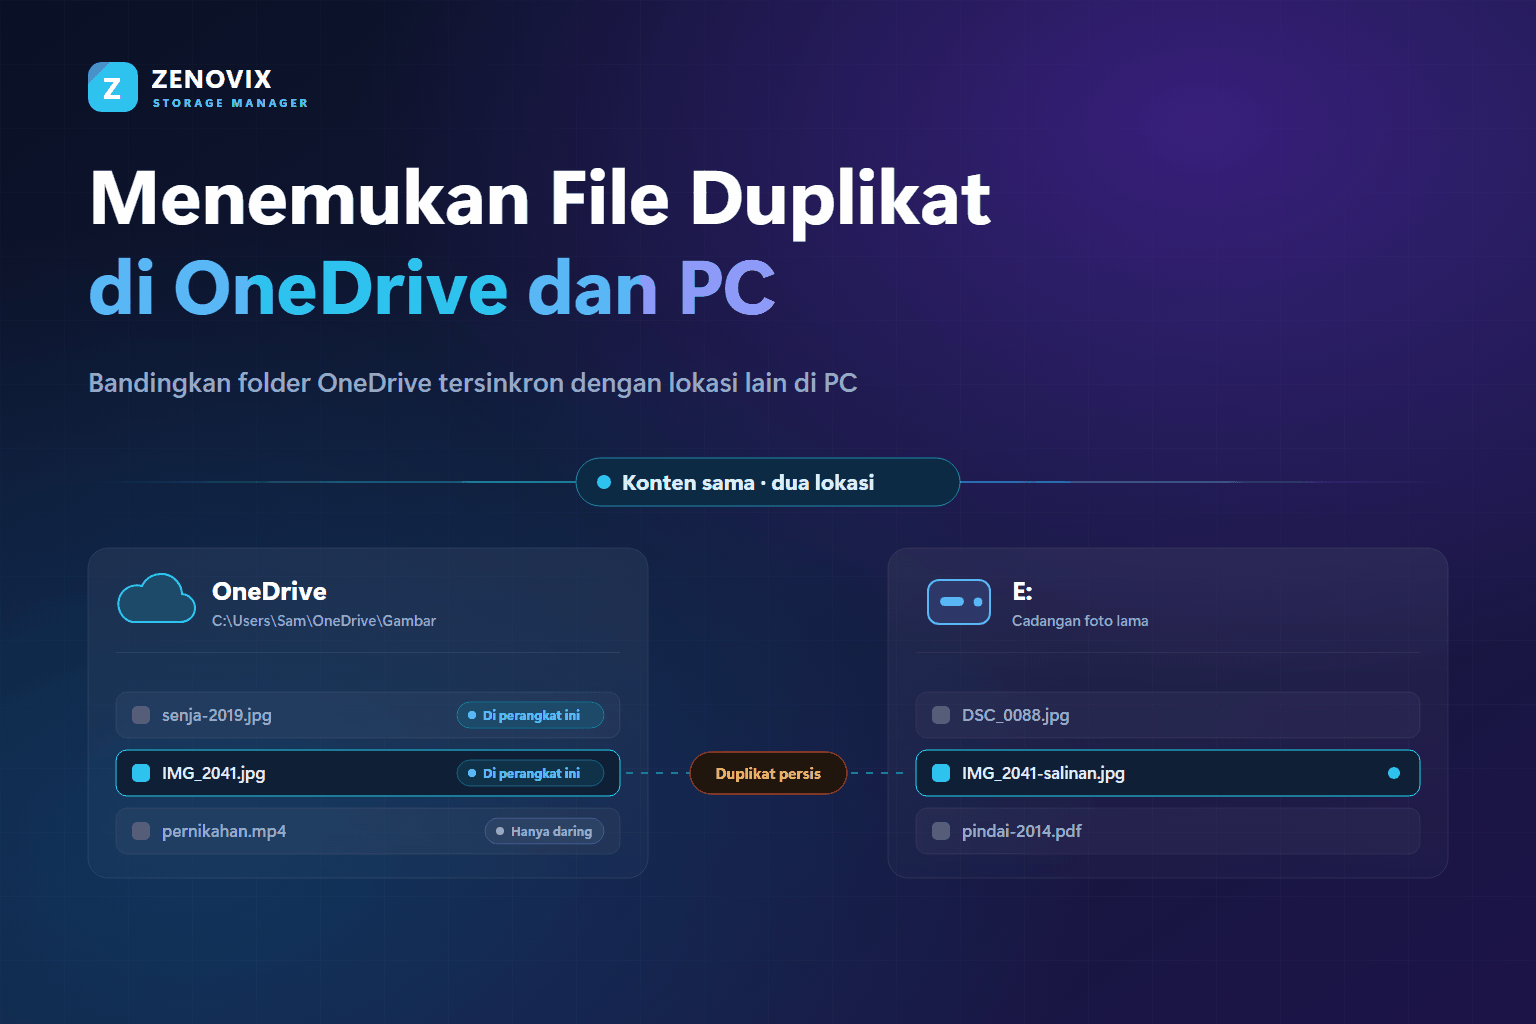Click the STORAGE MANAGER tagline
This screenshot has height=1024, width=1536.
pyautogui.click(x=230, y=103)
